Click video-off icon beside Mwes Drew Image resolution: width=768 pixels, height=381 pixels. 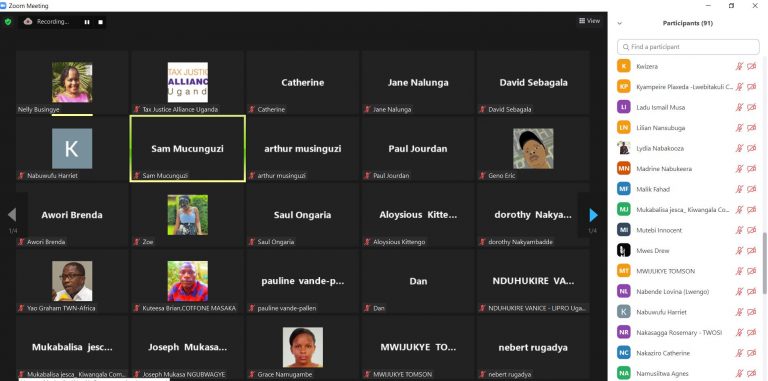[751, 250]
